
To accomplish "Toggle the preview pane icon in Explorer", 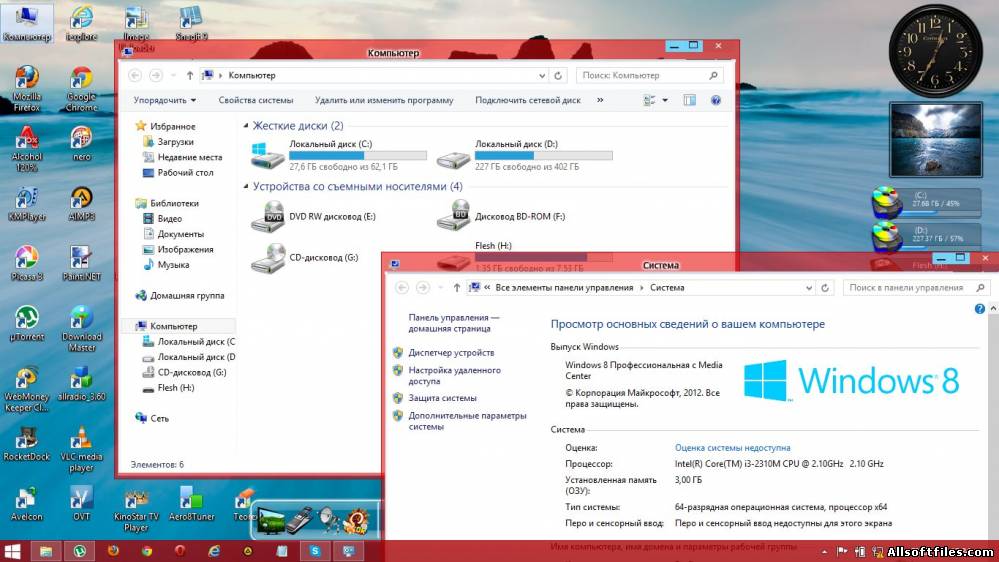I will coord(689,100).
